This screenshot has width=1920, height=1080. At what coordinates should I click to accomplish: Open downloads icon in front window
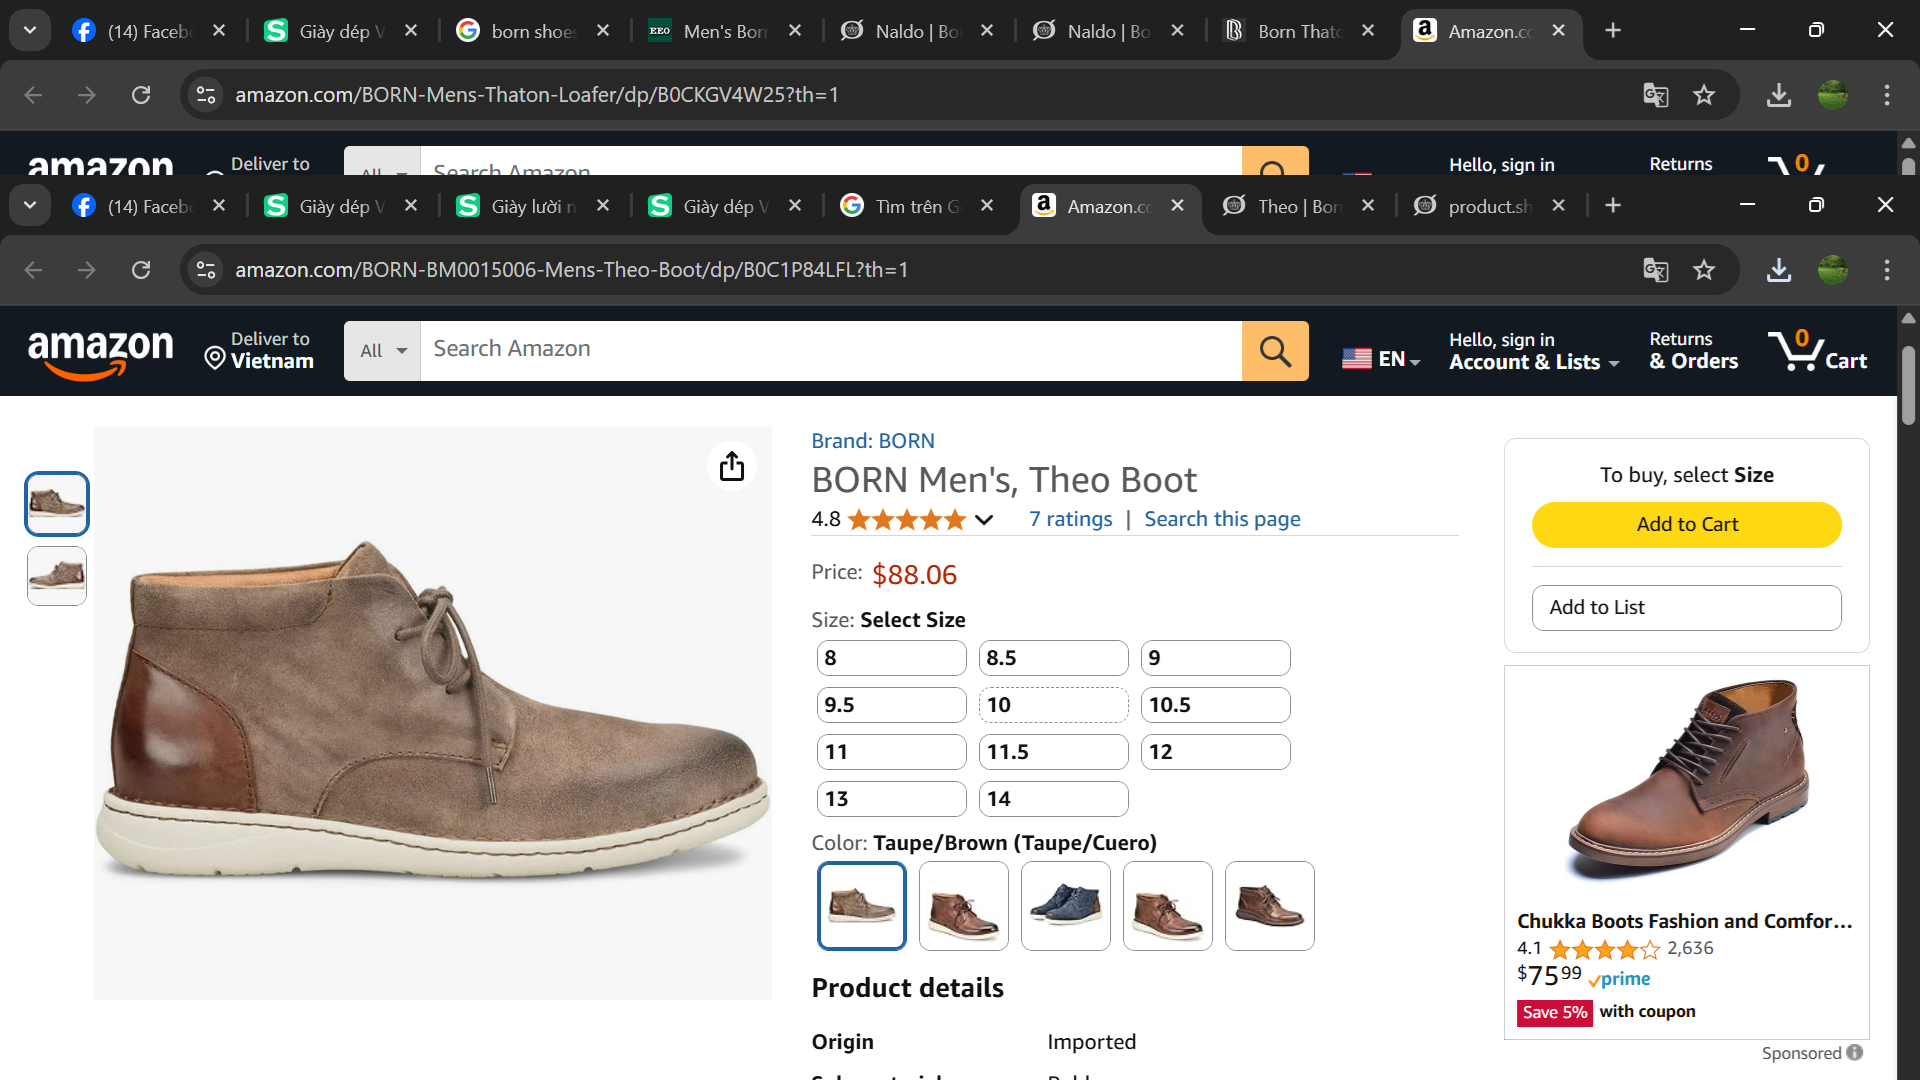1779,270
